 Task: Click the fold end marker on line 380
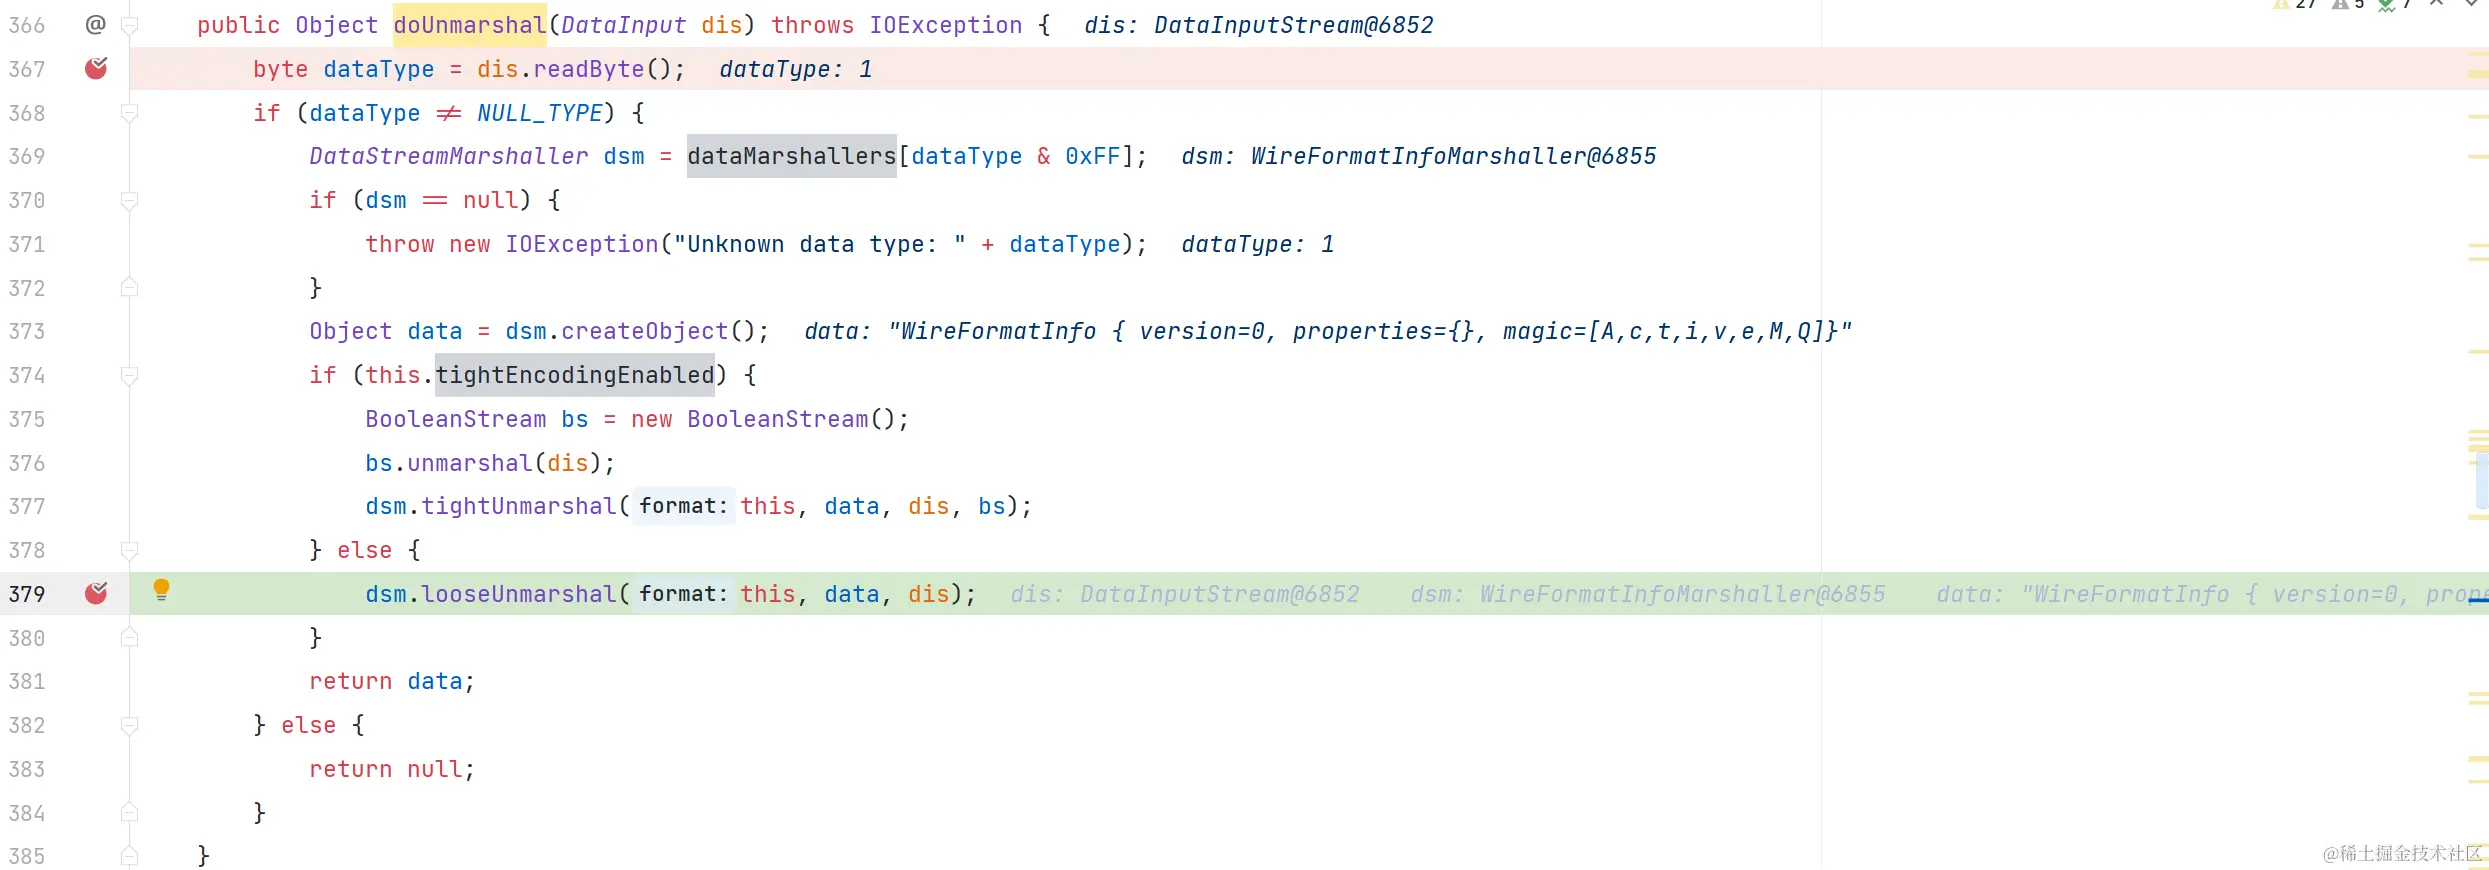click(x=129, y=638)
